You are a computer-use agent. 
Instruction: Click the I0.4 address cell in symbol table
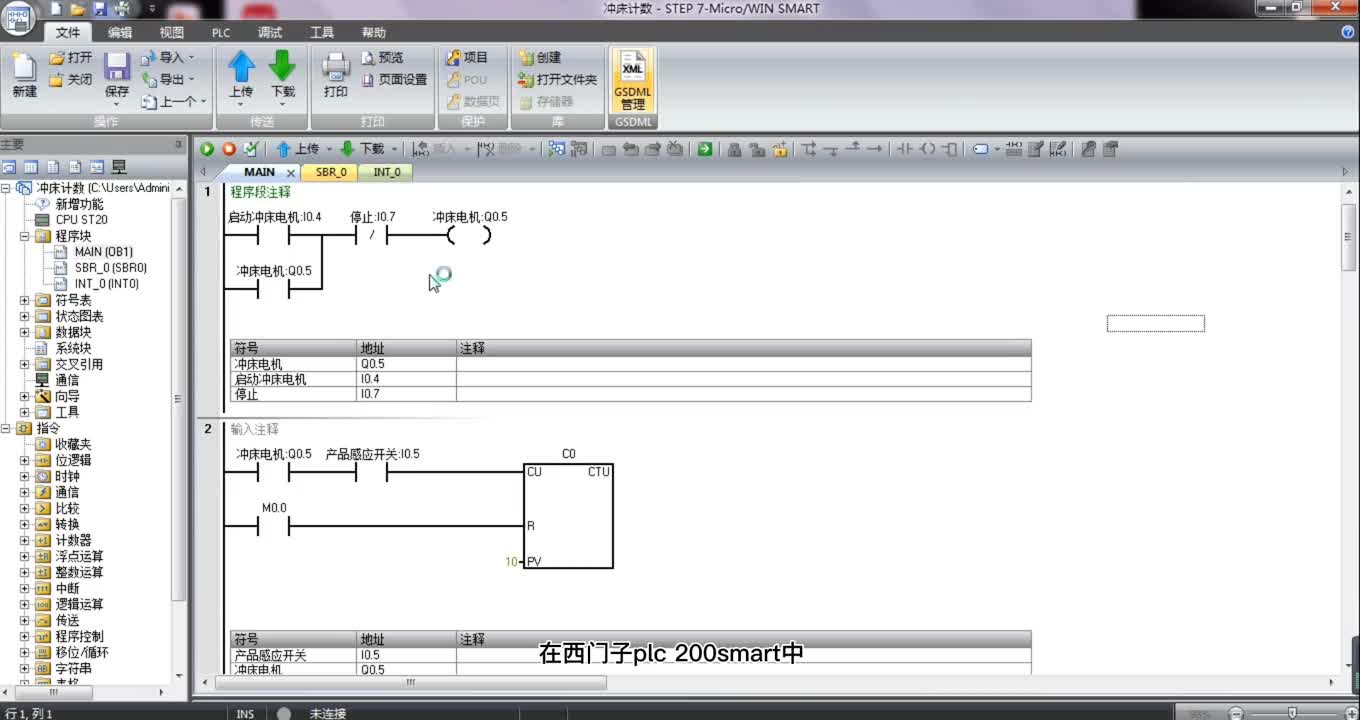407,379
